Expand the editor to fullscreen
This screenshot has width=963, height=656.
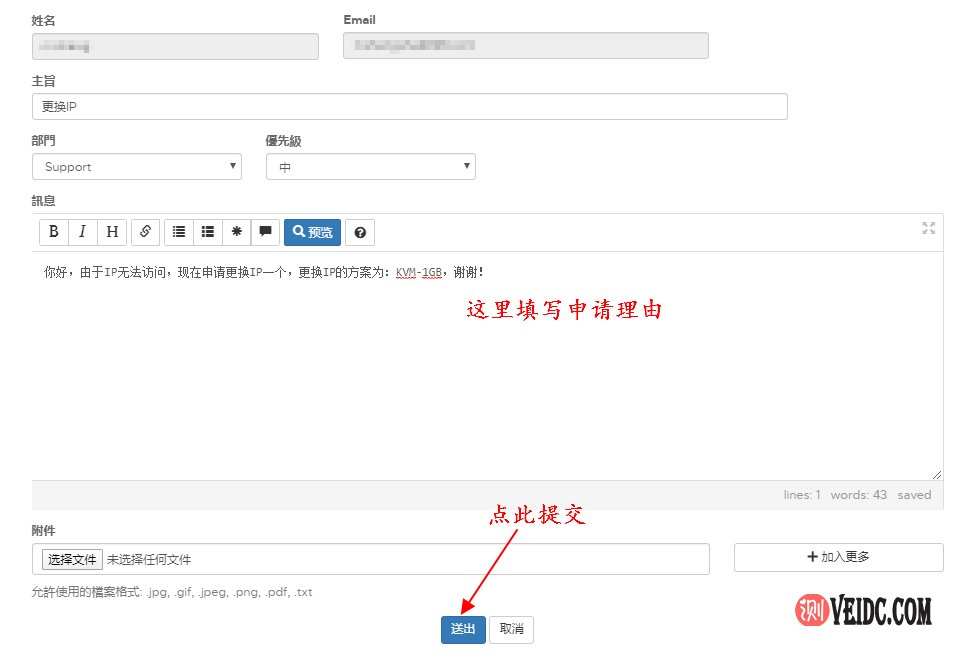click(x=929, y=228)
